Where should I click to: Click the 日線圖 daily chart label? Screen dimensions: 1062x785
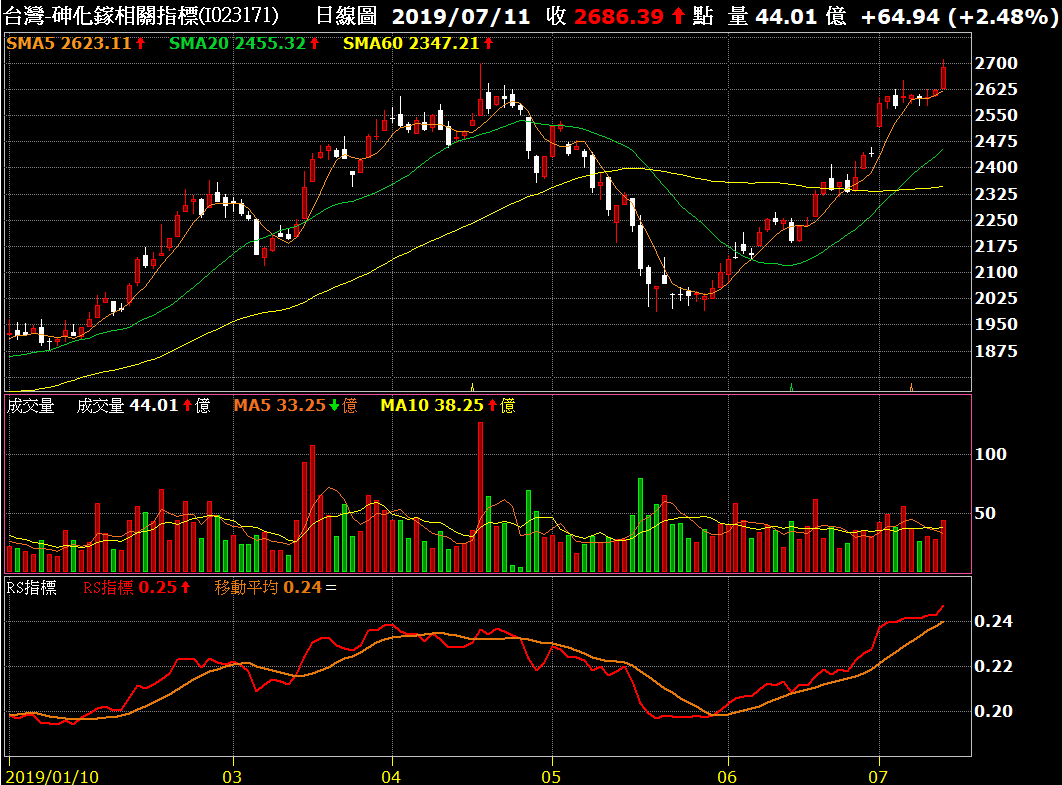[346, 17]
